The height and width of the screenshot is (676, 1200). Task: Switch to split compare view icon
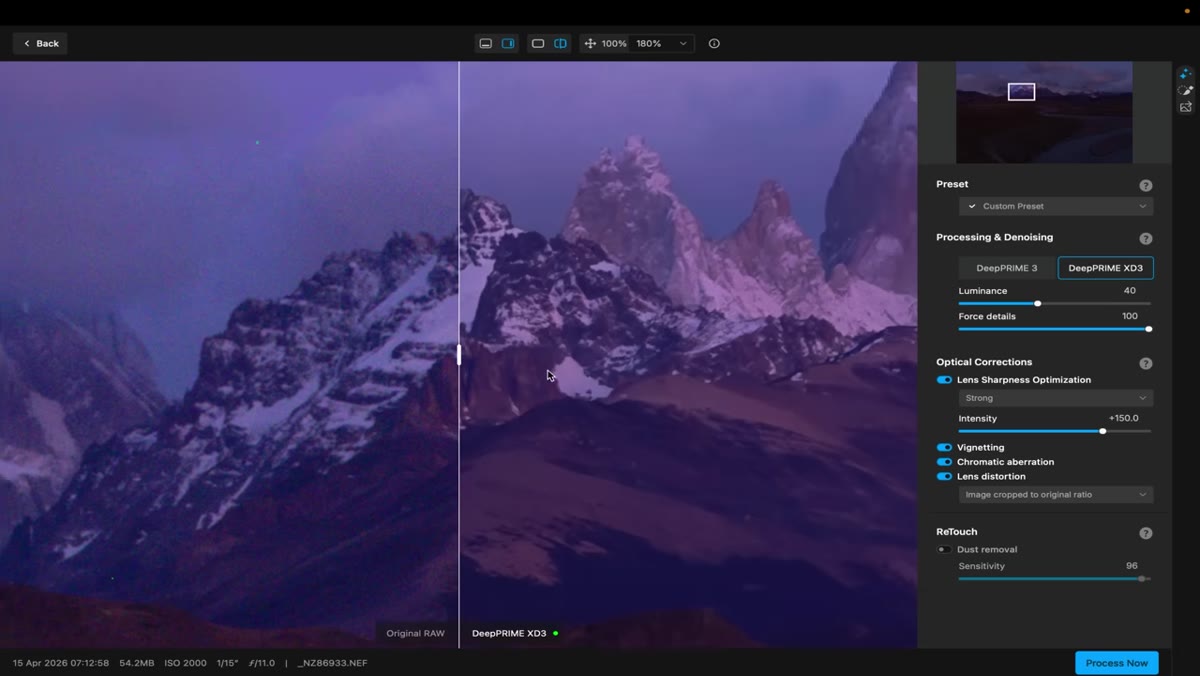coord(560,44)
